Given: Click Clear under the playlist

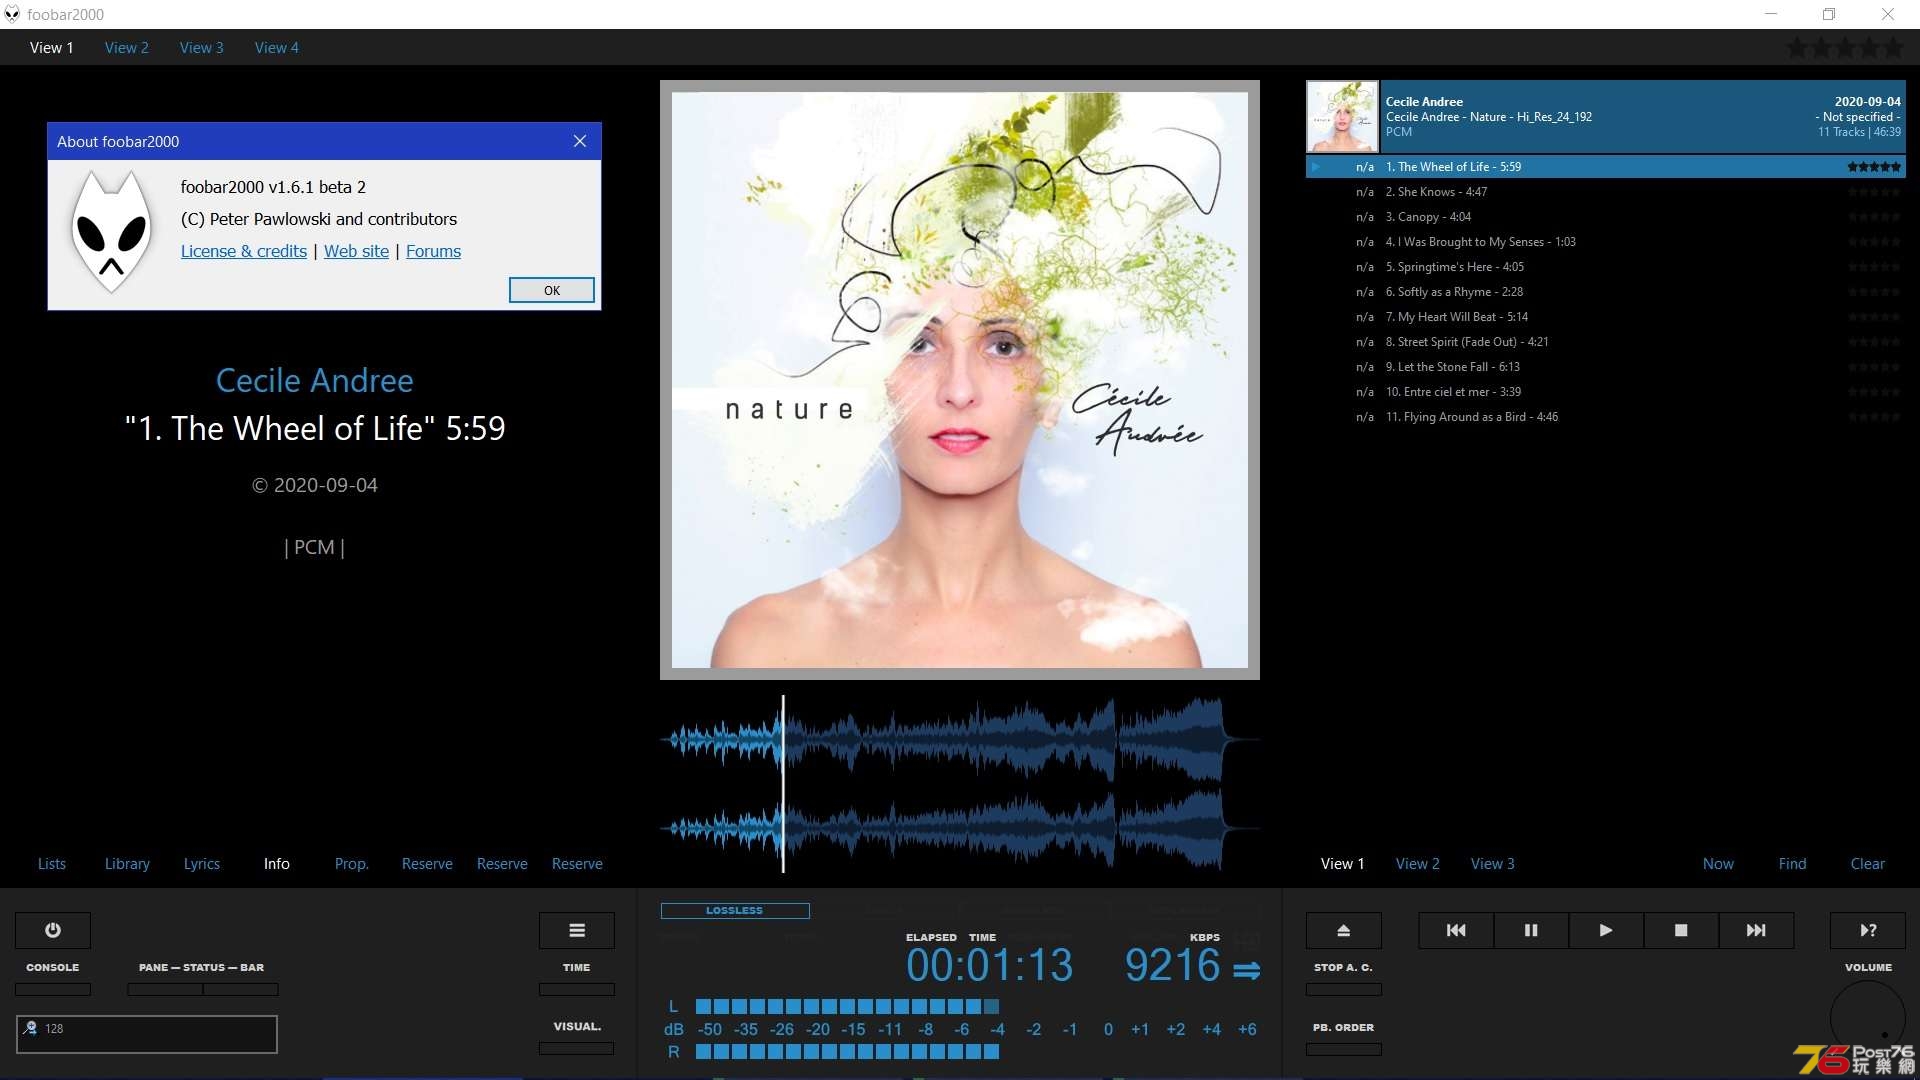Looking at the screenshot, I should coord(1868,864).
